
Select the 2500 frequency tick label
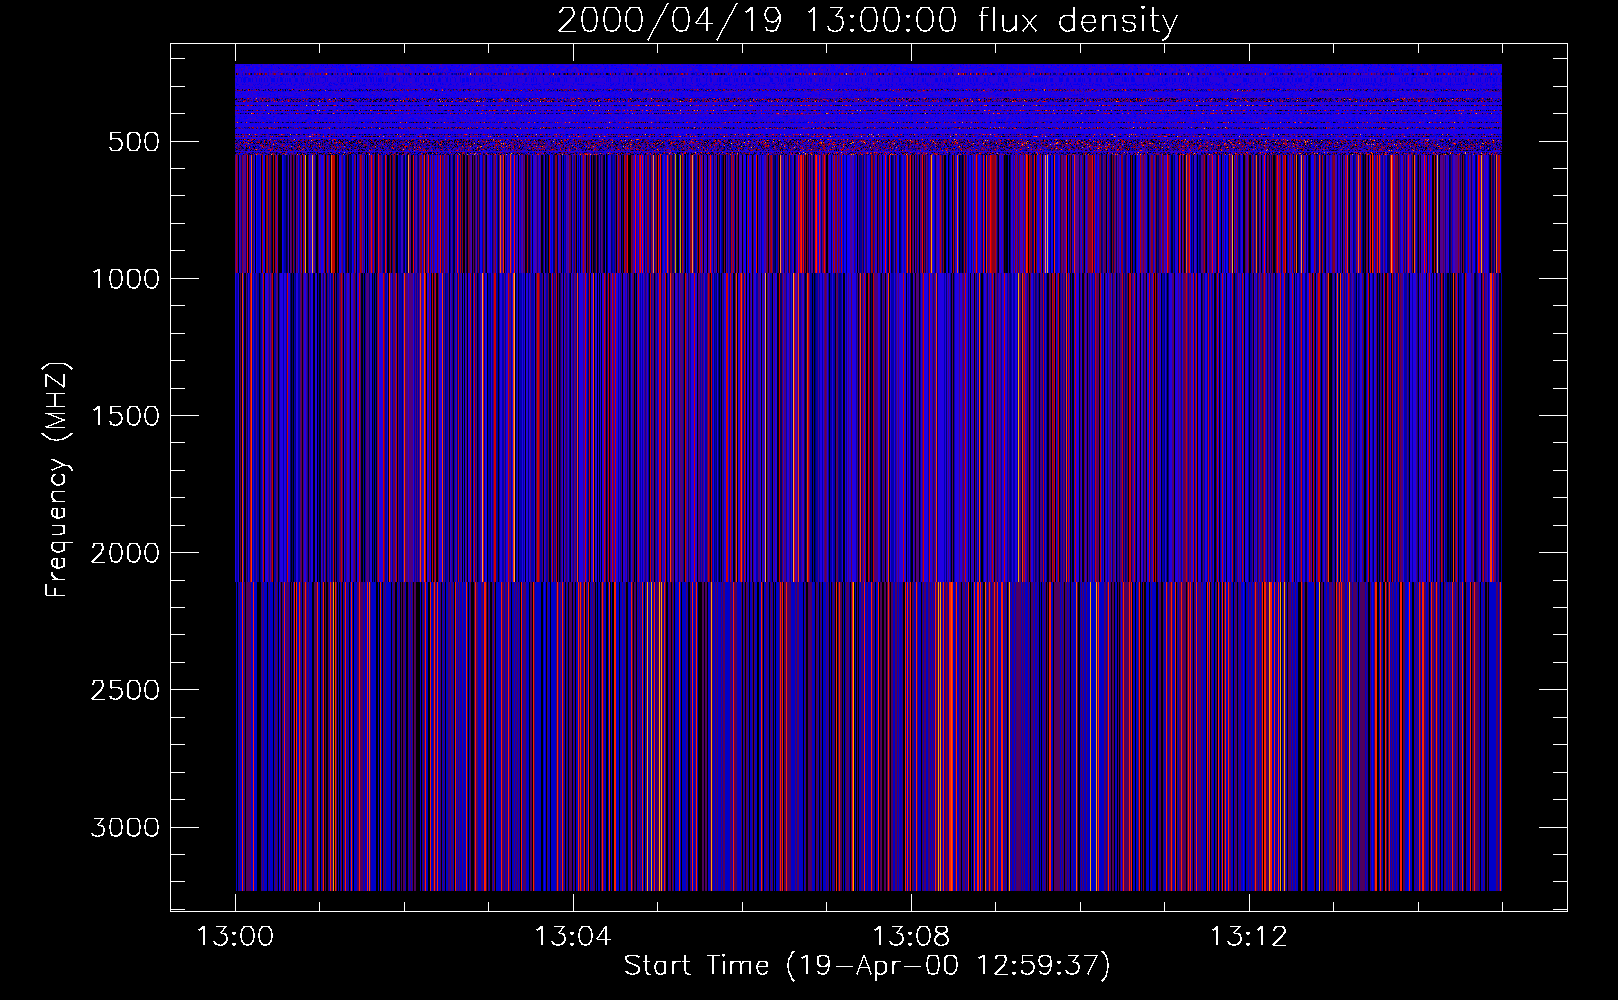(125, 690)
